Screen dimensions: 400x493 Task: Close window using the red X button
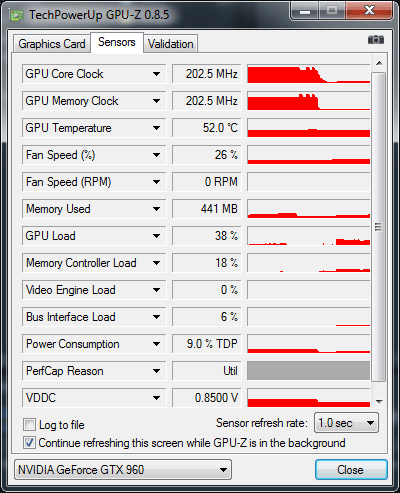point(369,11)
